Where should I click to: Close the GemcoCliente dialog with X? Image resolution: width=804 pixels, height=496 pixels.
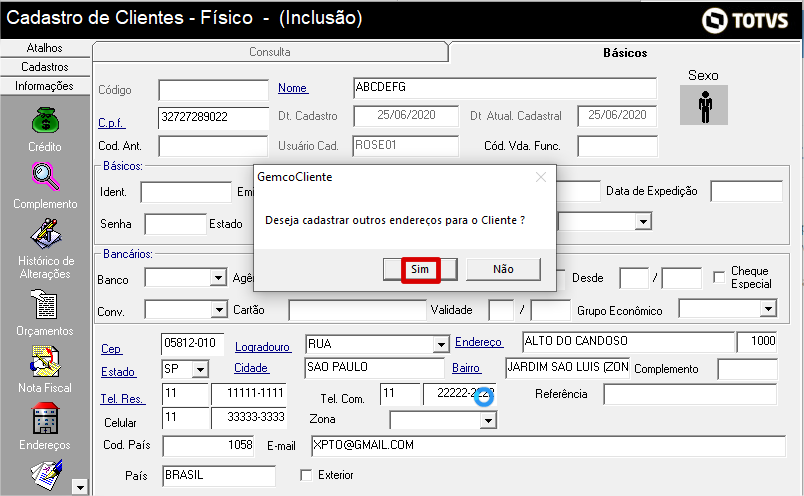click(540, 177)
